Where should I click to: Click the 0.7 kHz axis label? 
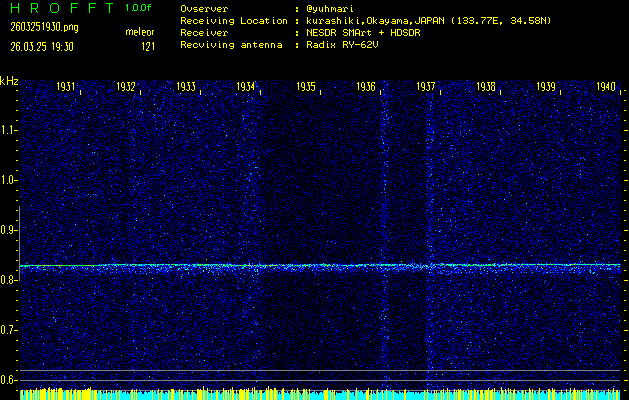(x=9, y=330)
